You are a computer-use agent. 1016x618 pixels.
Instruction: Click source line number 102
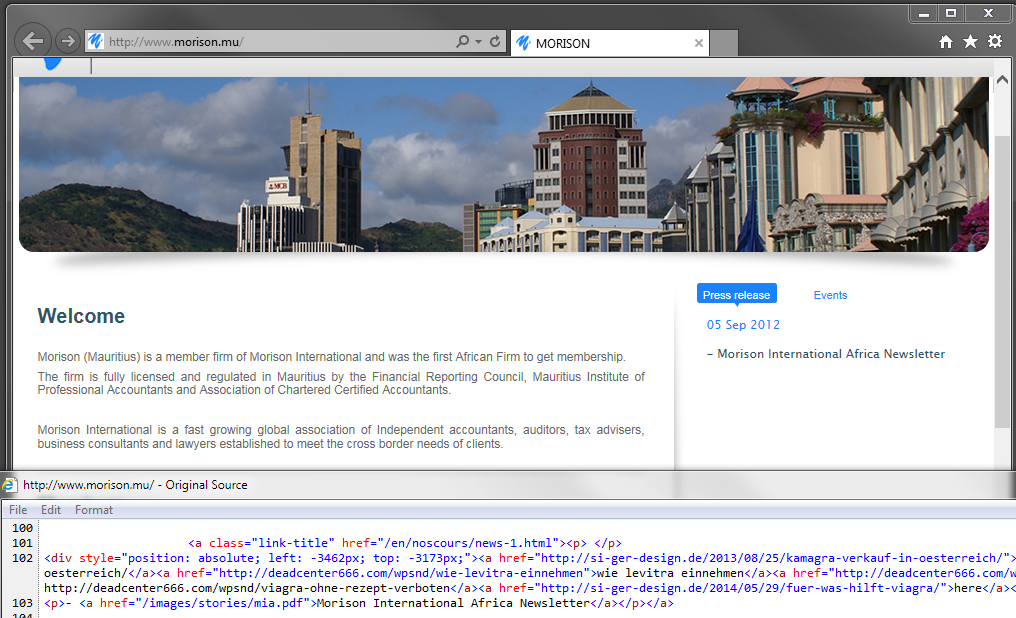pos(23,558)
